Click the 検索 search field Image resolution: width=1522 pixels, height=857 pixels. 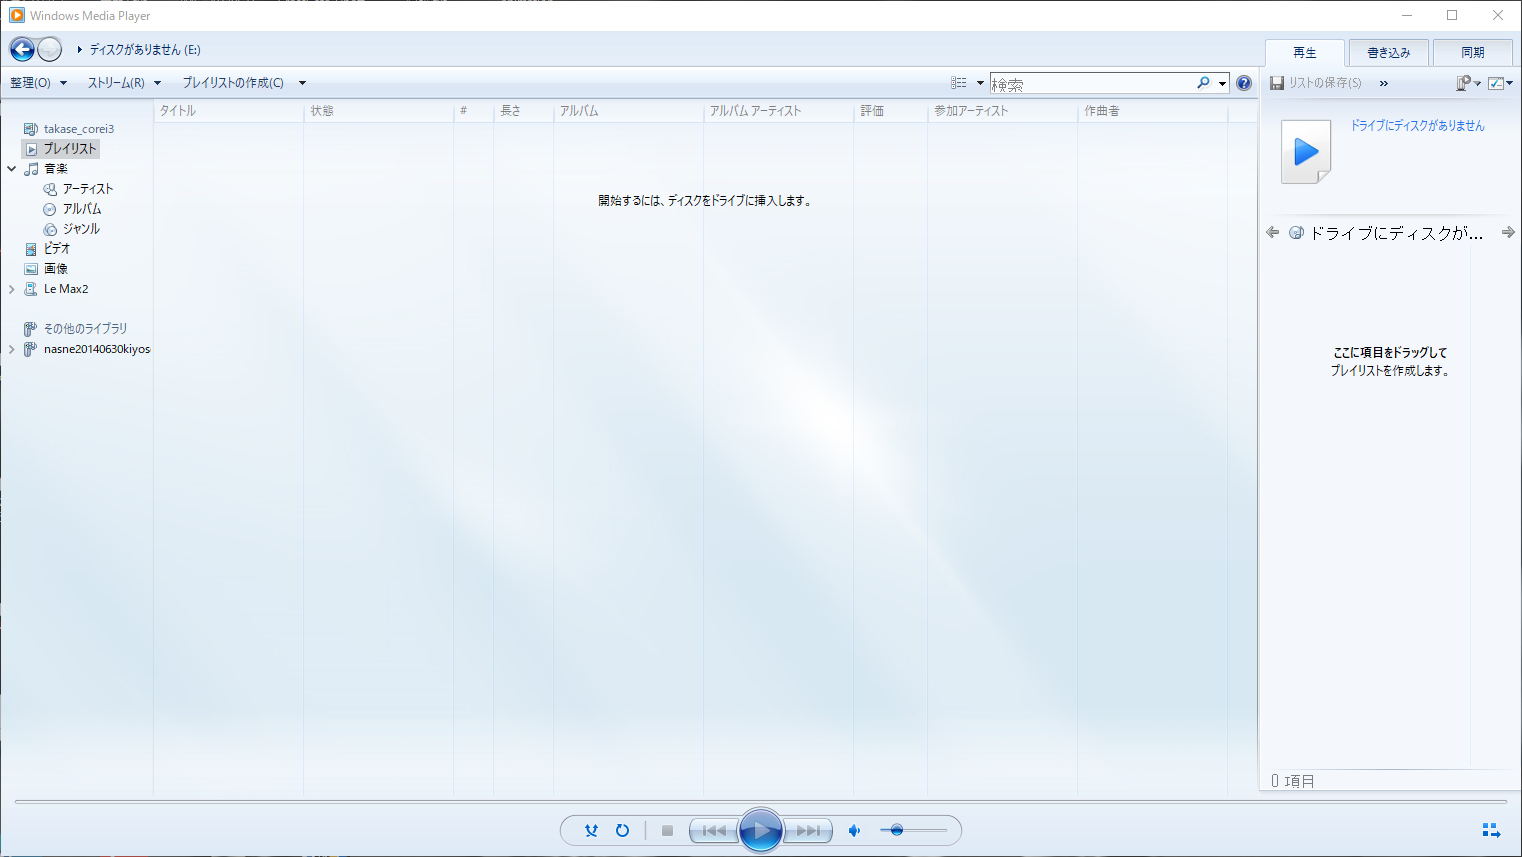click(x=1092, y=83)
